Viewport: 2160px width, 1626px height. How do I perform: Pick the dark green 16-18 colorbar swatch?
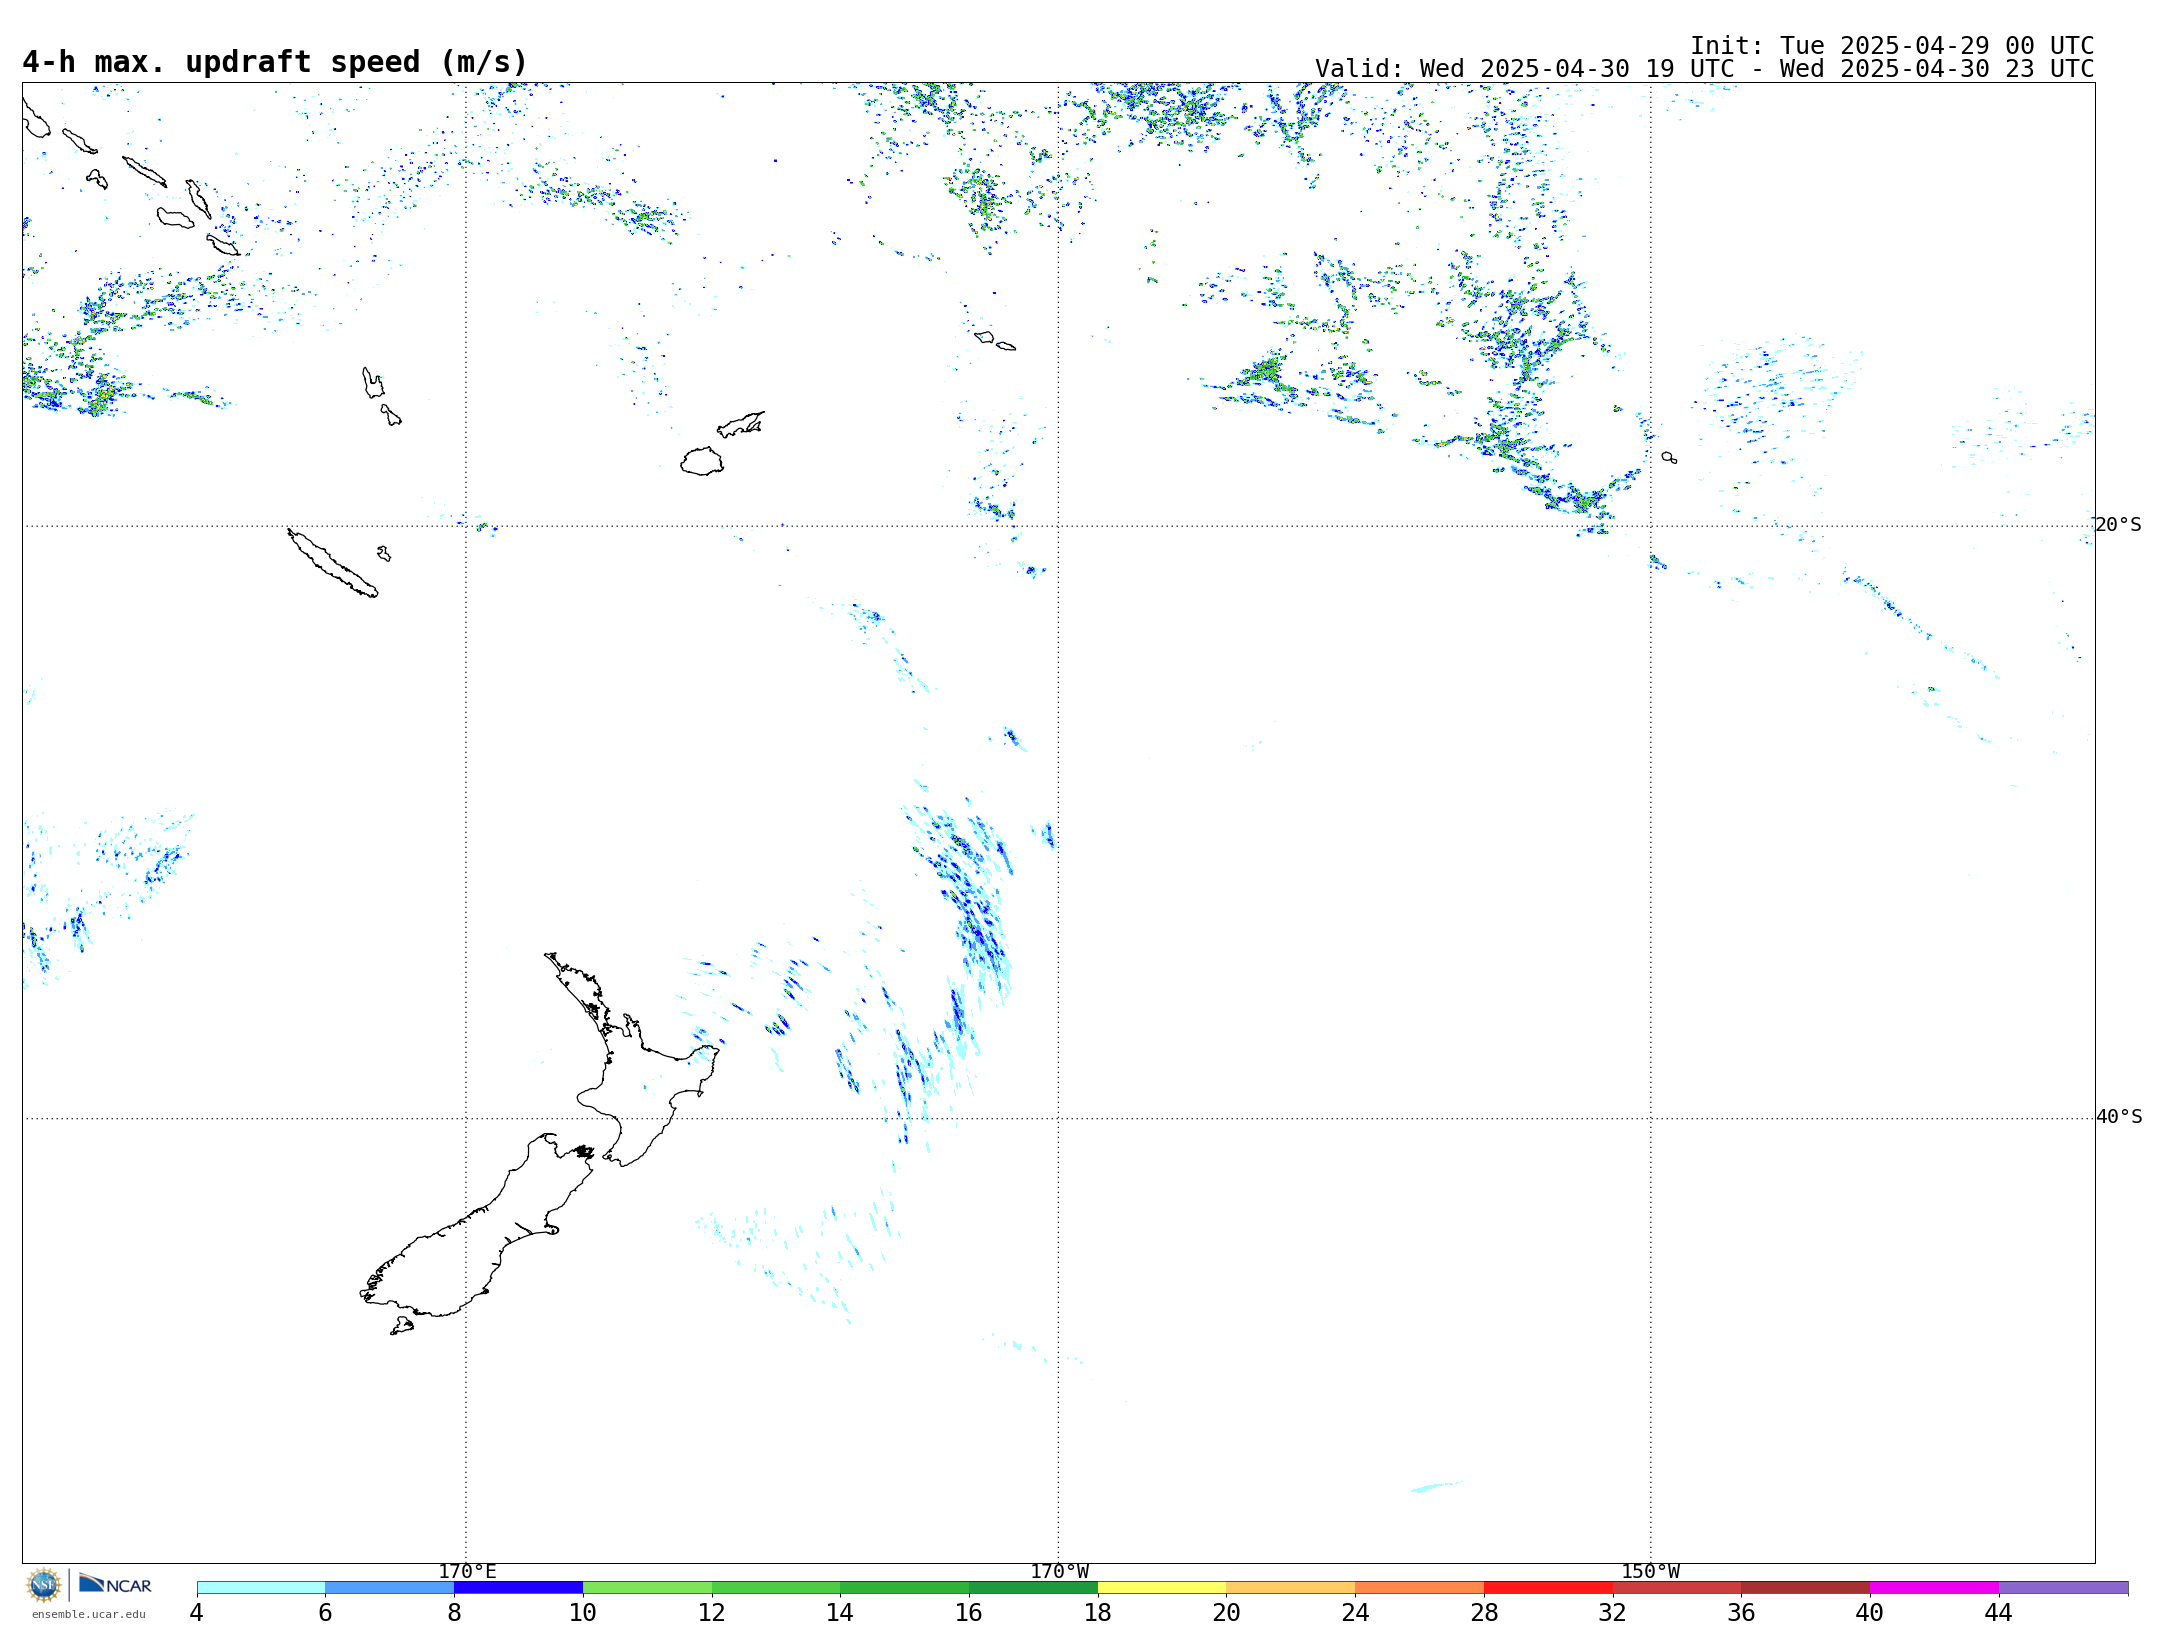tap(1034, 1588)
